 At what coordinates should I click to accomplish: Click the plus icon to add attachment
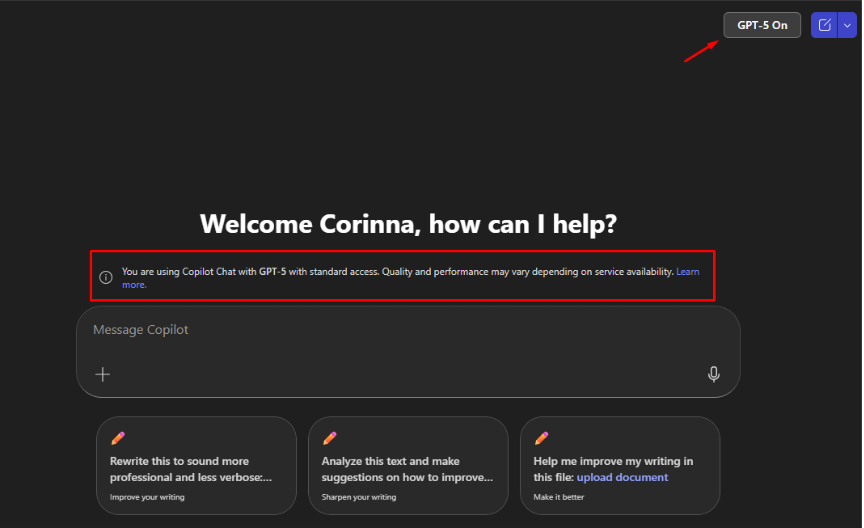tap(102, 374)
